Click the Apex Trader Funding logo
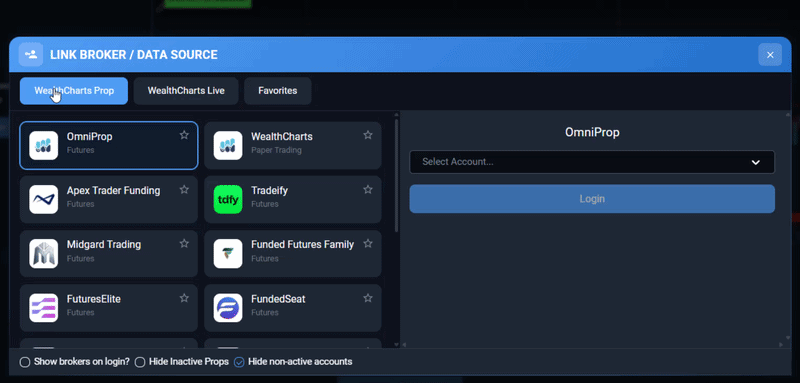This screenshot has width=800, height=383. tap(43, 199)
